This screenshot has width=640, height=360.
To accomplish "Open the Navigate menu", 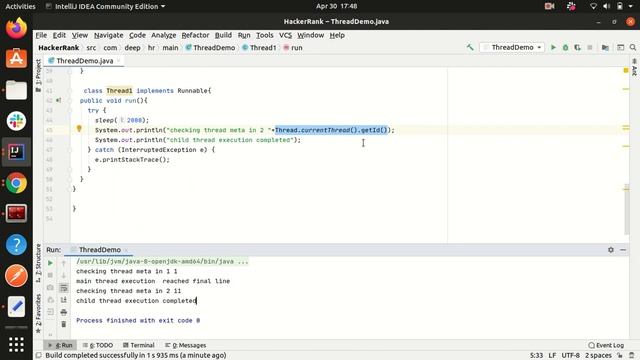I will (x=108, y=35).
